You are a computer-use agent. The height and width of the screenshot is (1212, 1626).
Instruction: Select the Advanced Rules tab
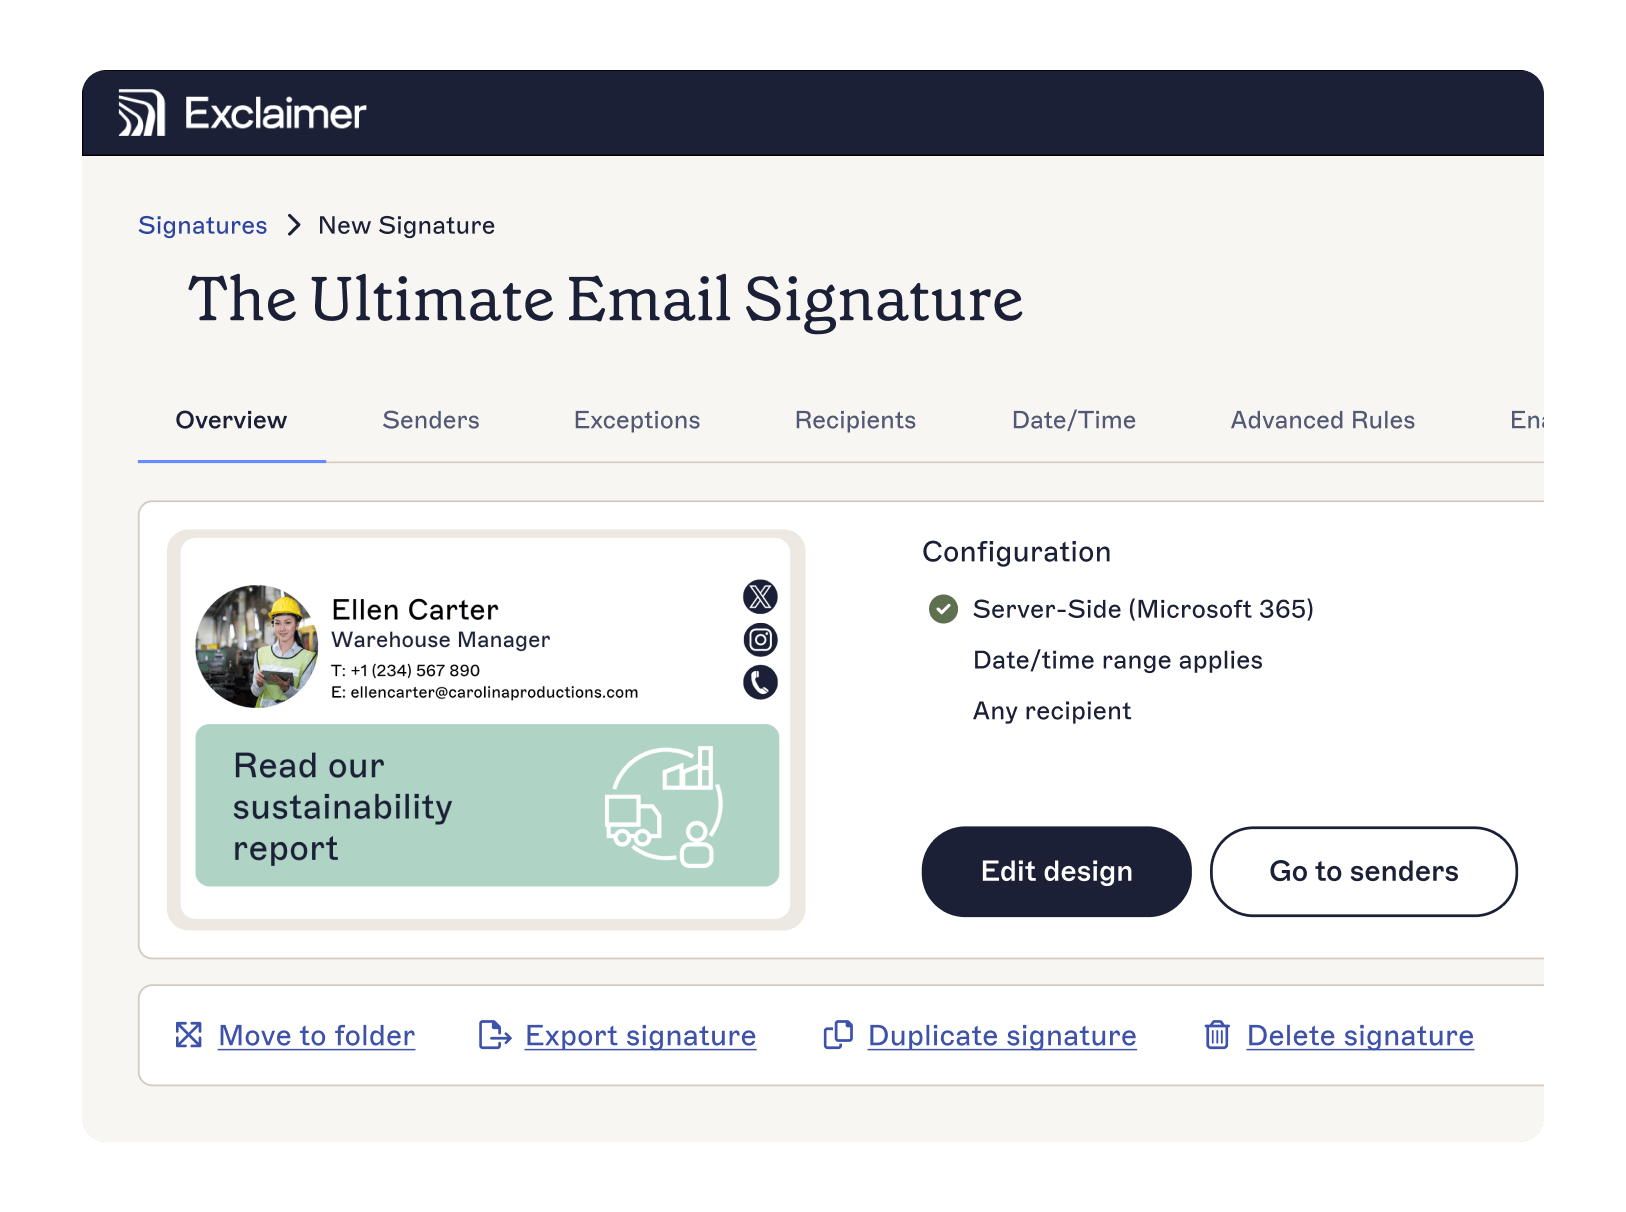(x=1322, y=420)
